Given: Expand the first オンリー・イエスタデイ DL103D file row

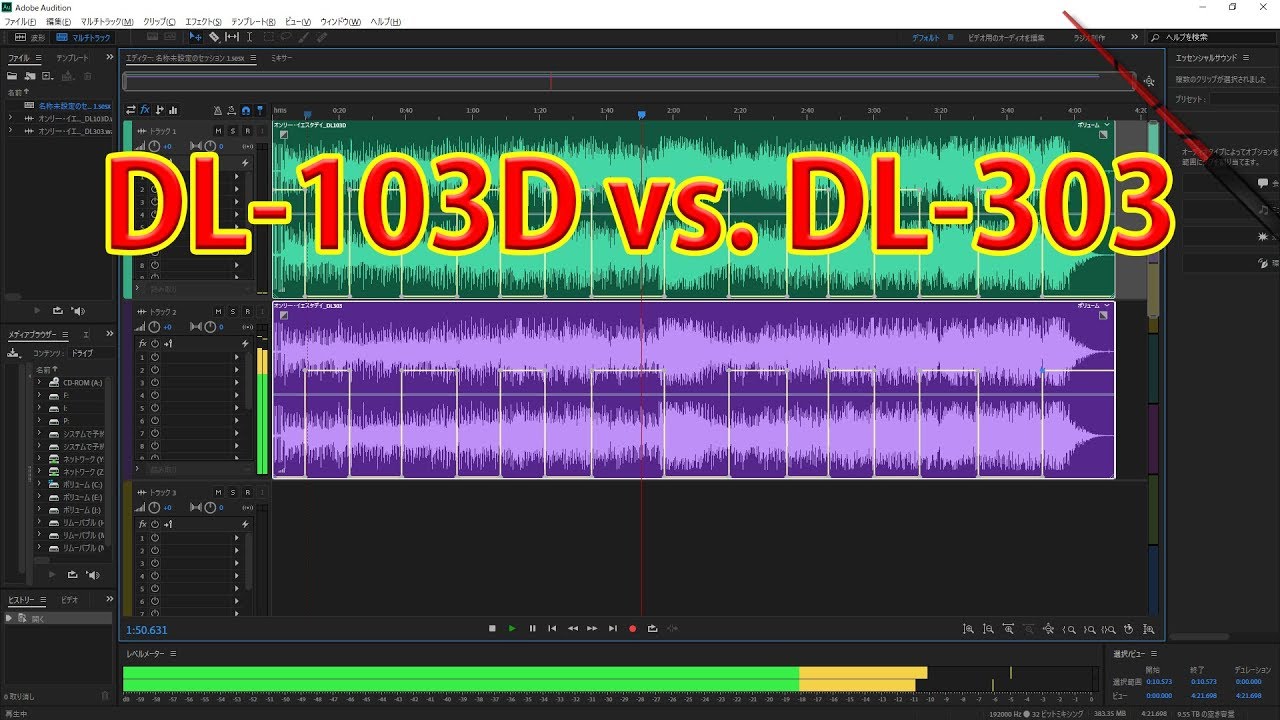Looking at the screenshot, I should [10, 118].
